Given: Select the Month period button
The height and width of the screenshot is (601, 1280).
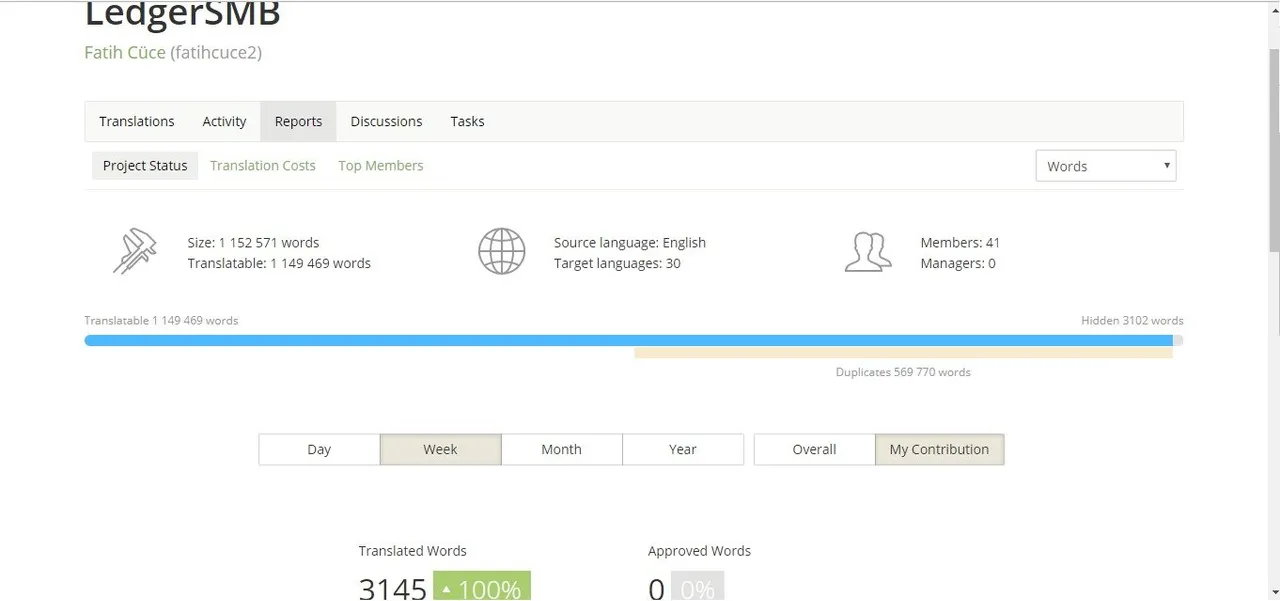Looking at the screenshot, I should [x=561, y=449].
